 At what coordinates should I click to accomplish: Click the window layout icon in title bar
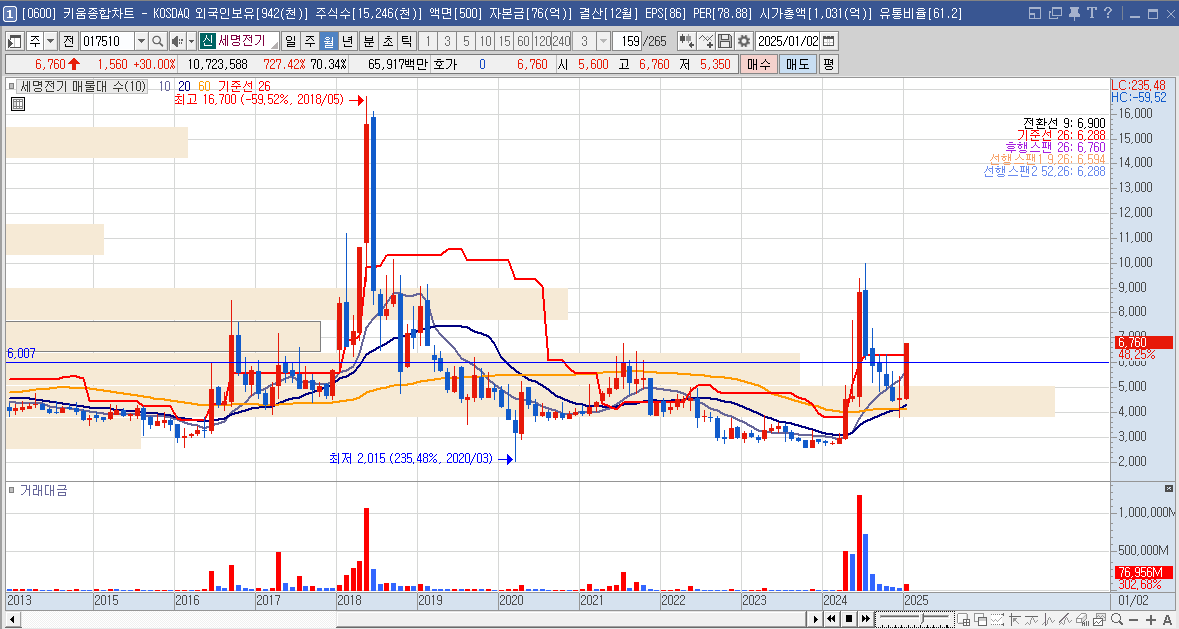point(1036,13)
